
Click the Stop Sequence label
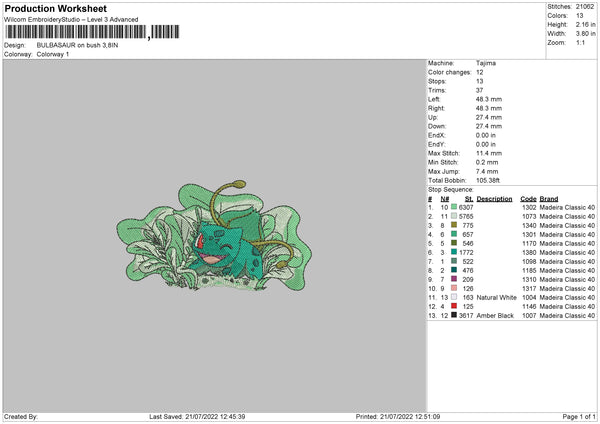(450, 187)
